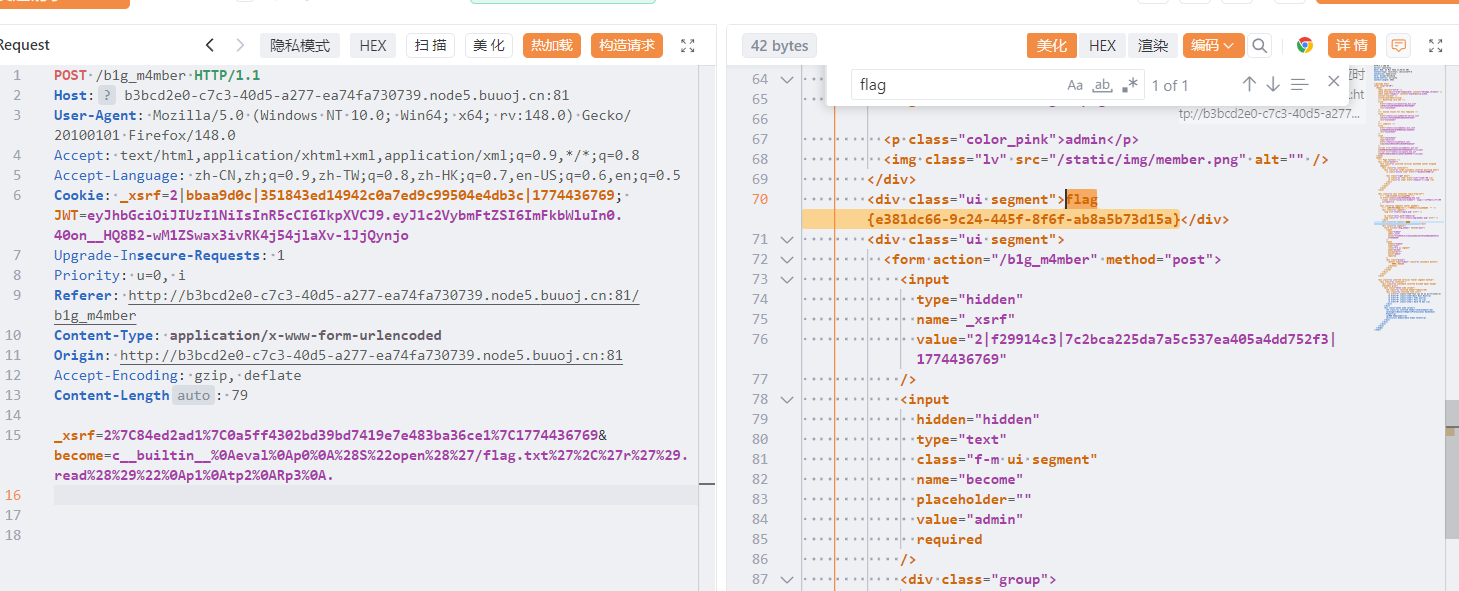This screenshot has height=591, width=1459.
Task: Click the 'Content-Type' header name
Action: [103, 335]
